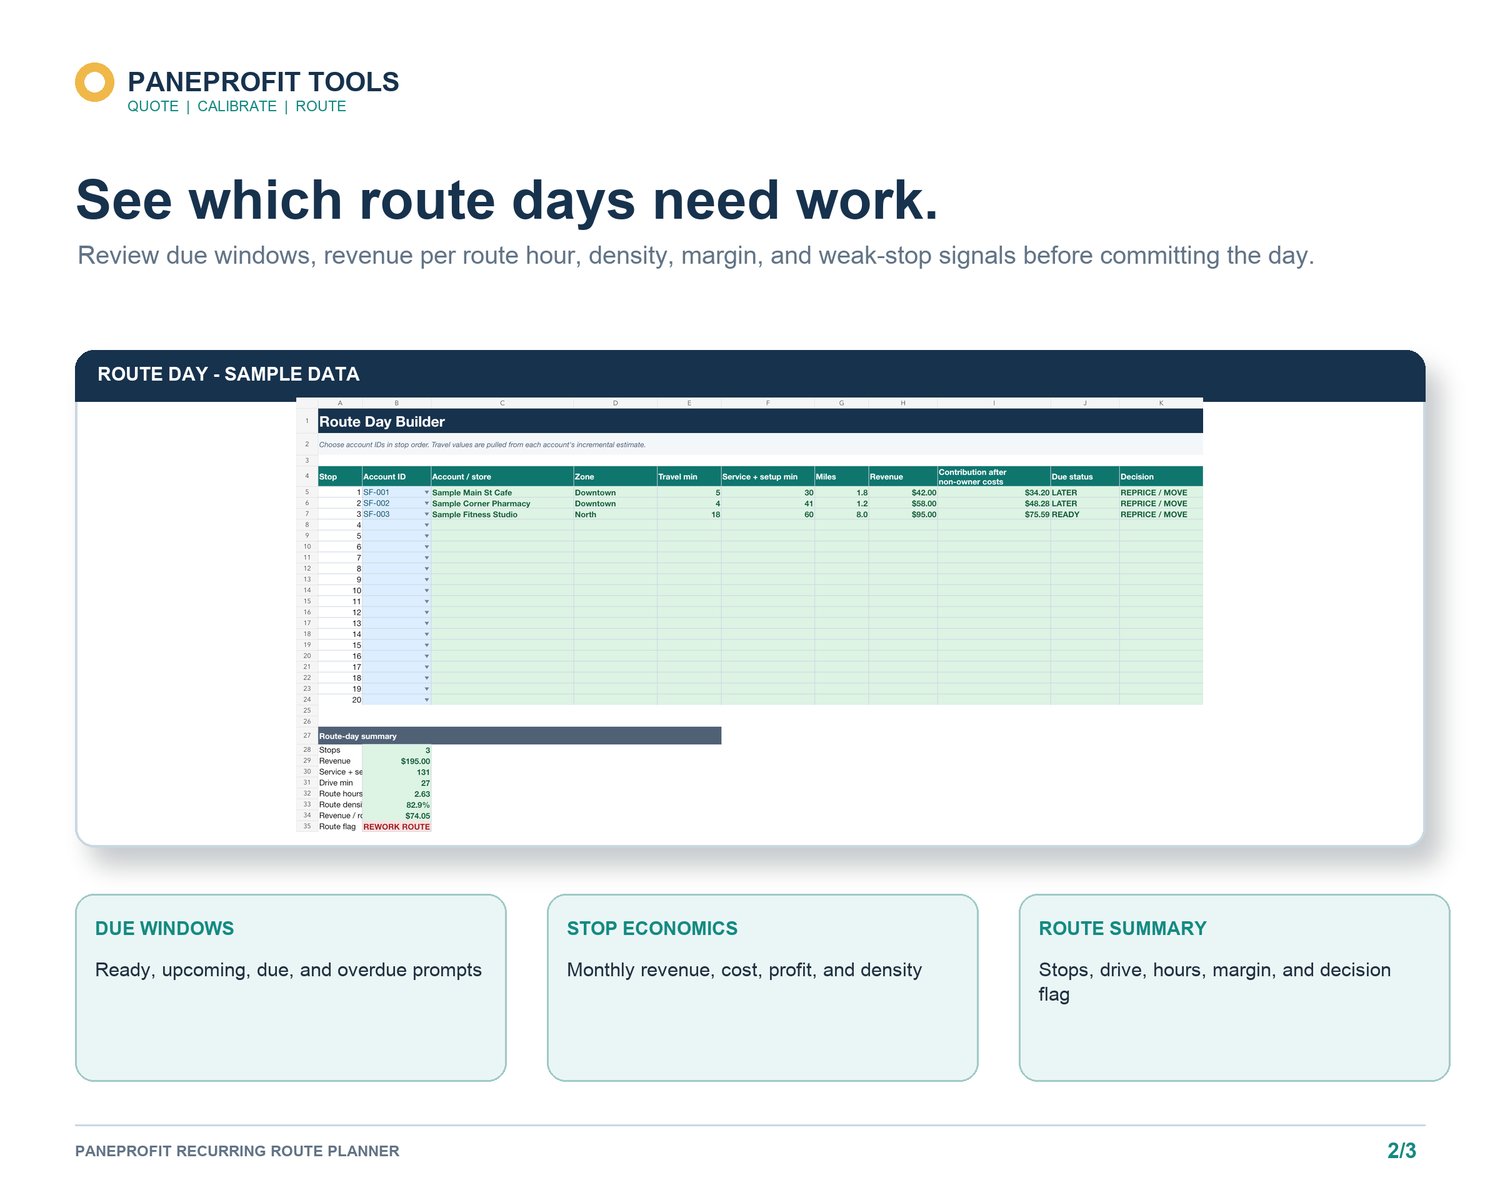
Task: Select the Stop column header
Action: tap(340, 476)
